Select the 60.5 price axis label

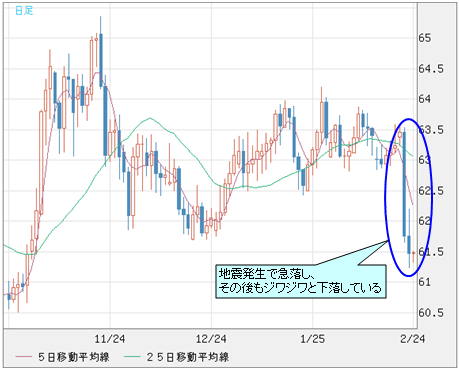431,313
